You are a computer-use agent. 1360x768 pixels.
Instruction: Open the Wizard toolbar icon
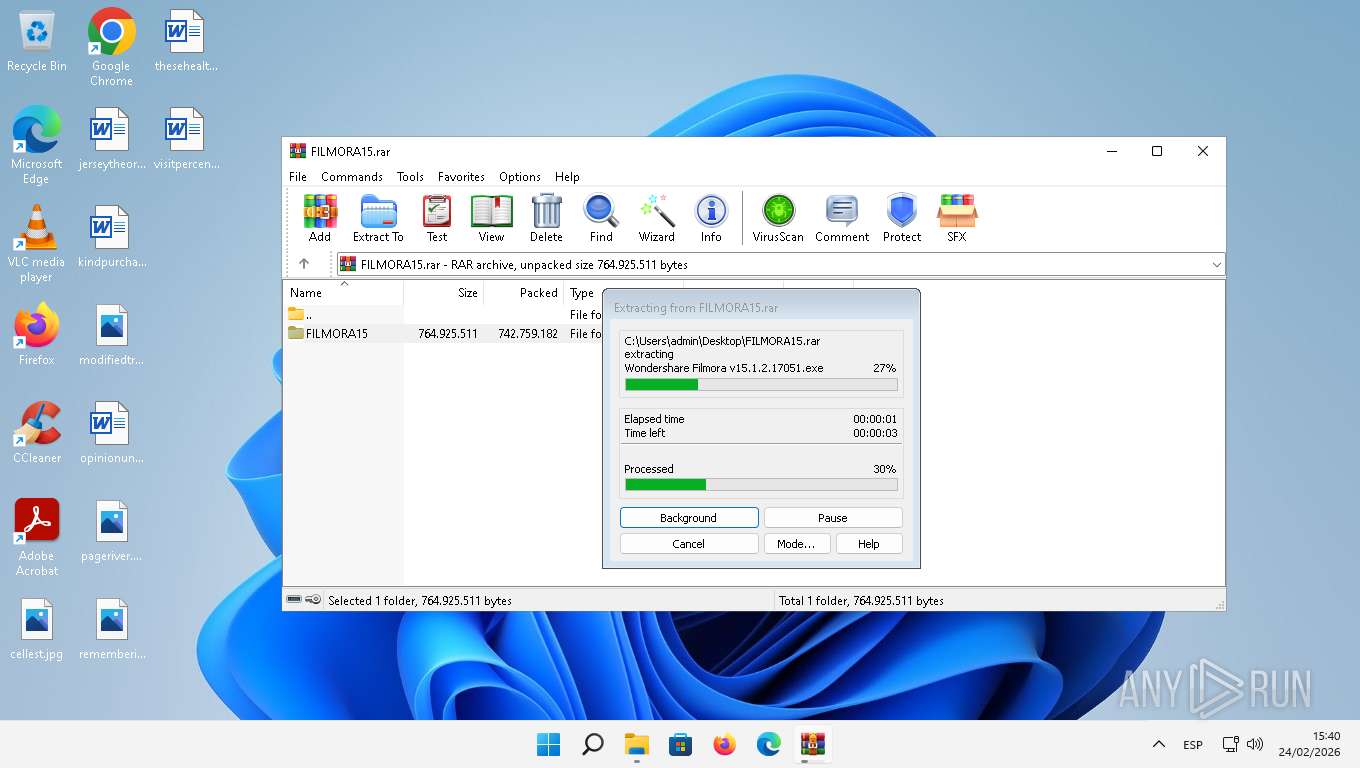click(657, 218)
